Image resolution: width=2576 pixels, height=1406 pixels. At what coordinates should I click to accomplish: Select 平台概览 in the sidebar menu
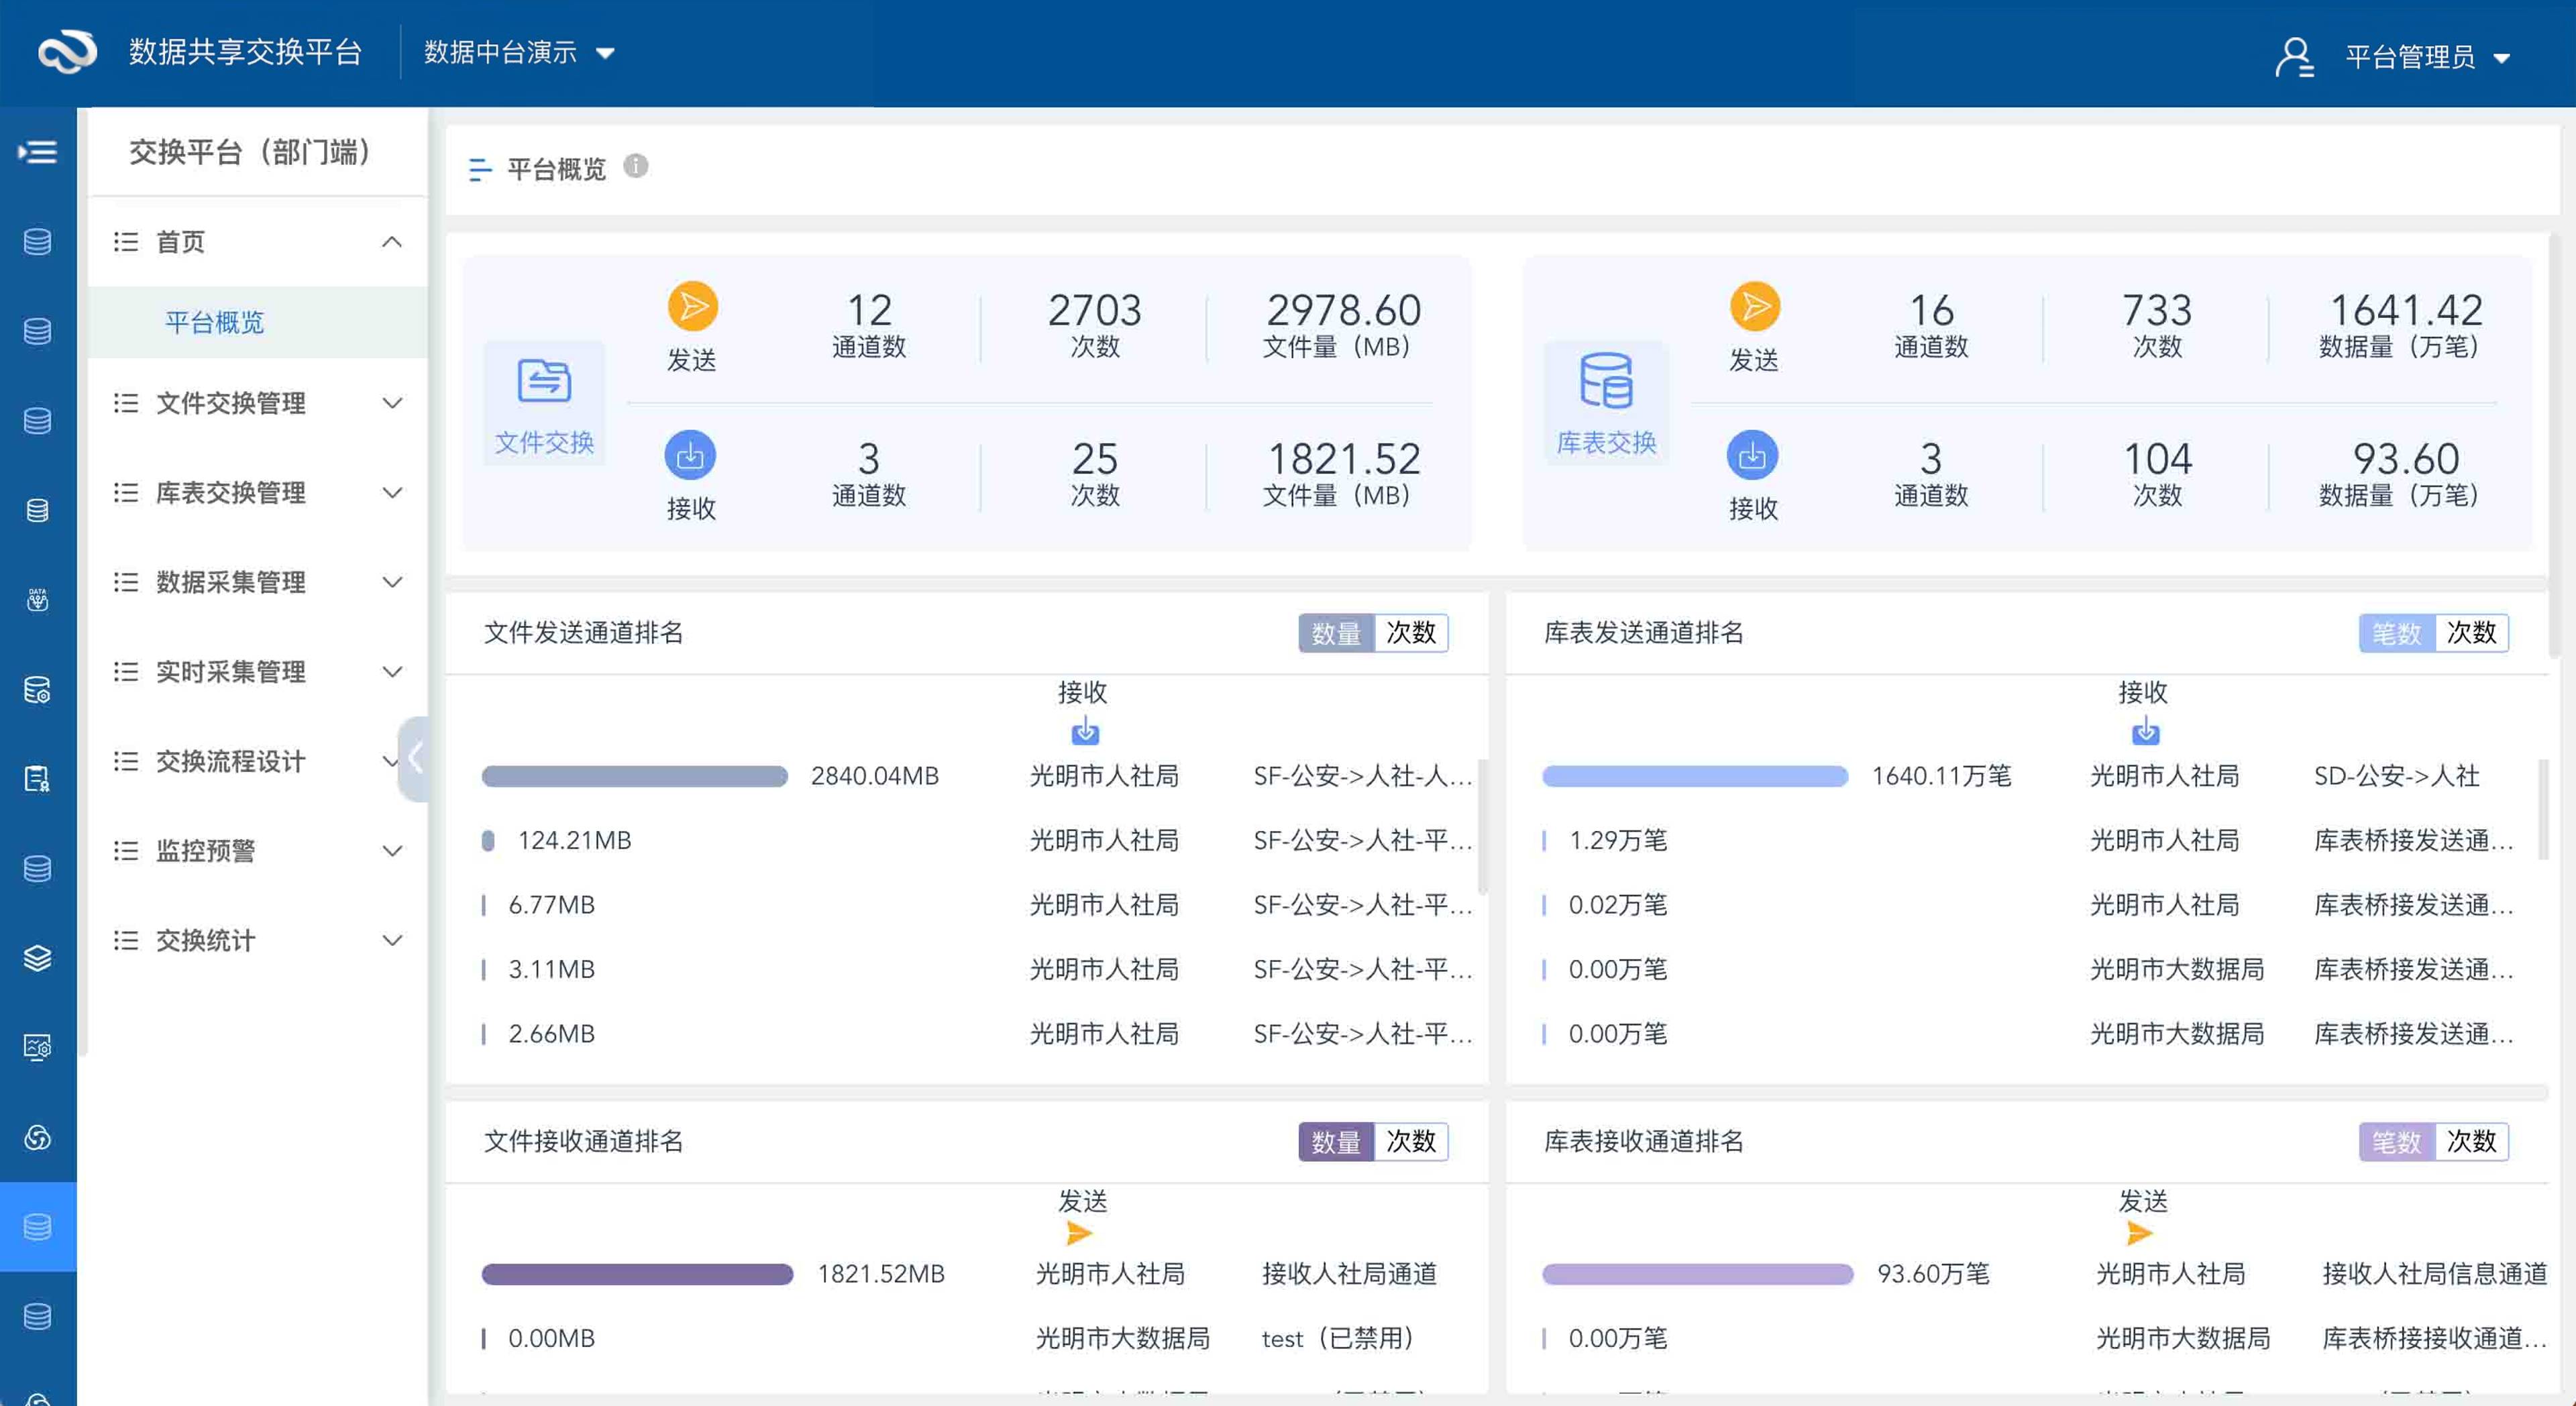point(215,322)
